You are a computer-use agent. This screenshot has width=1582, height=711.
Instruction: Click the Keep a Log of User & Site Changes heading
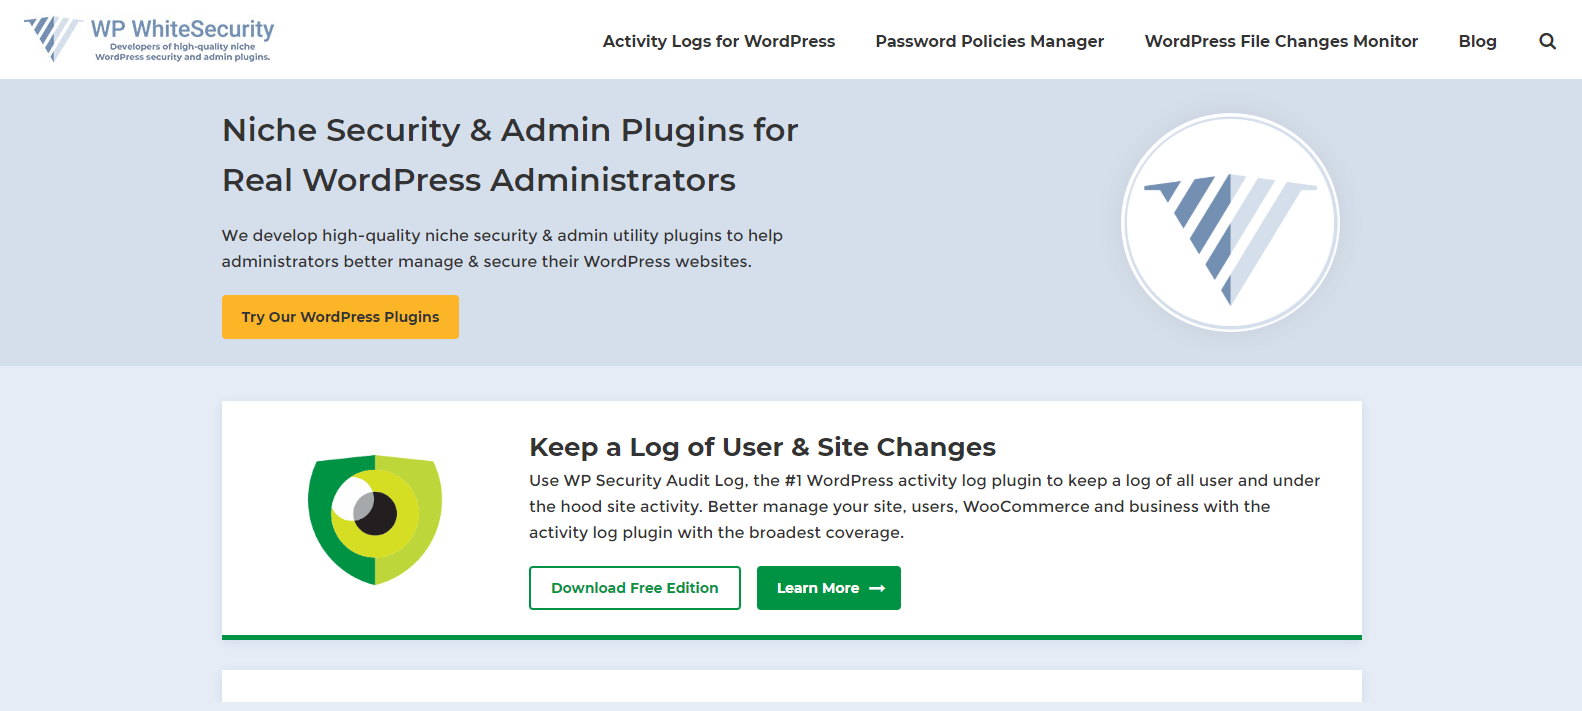click(763, 447)
